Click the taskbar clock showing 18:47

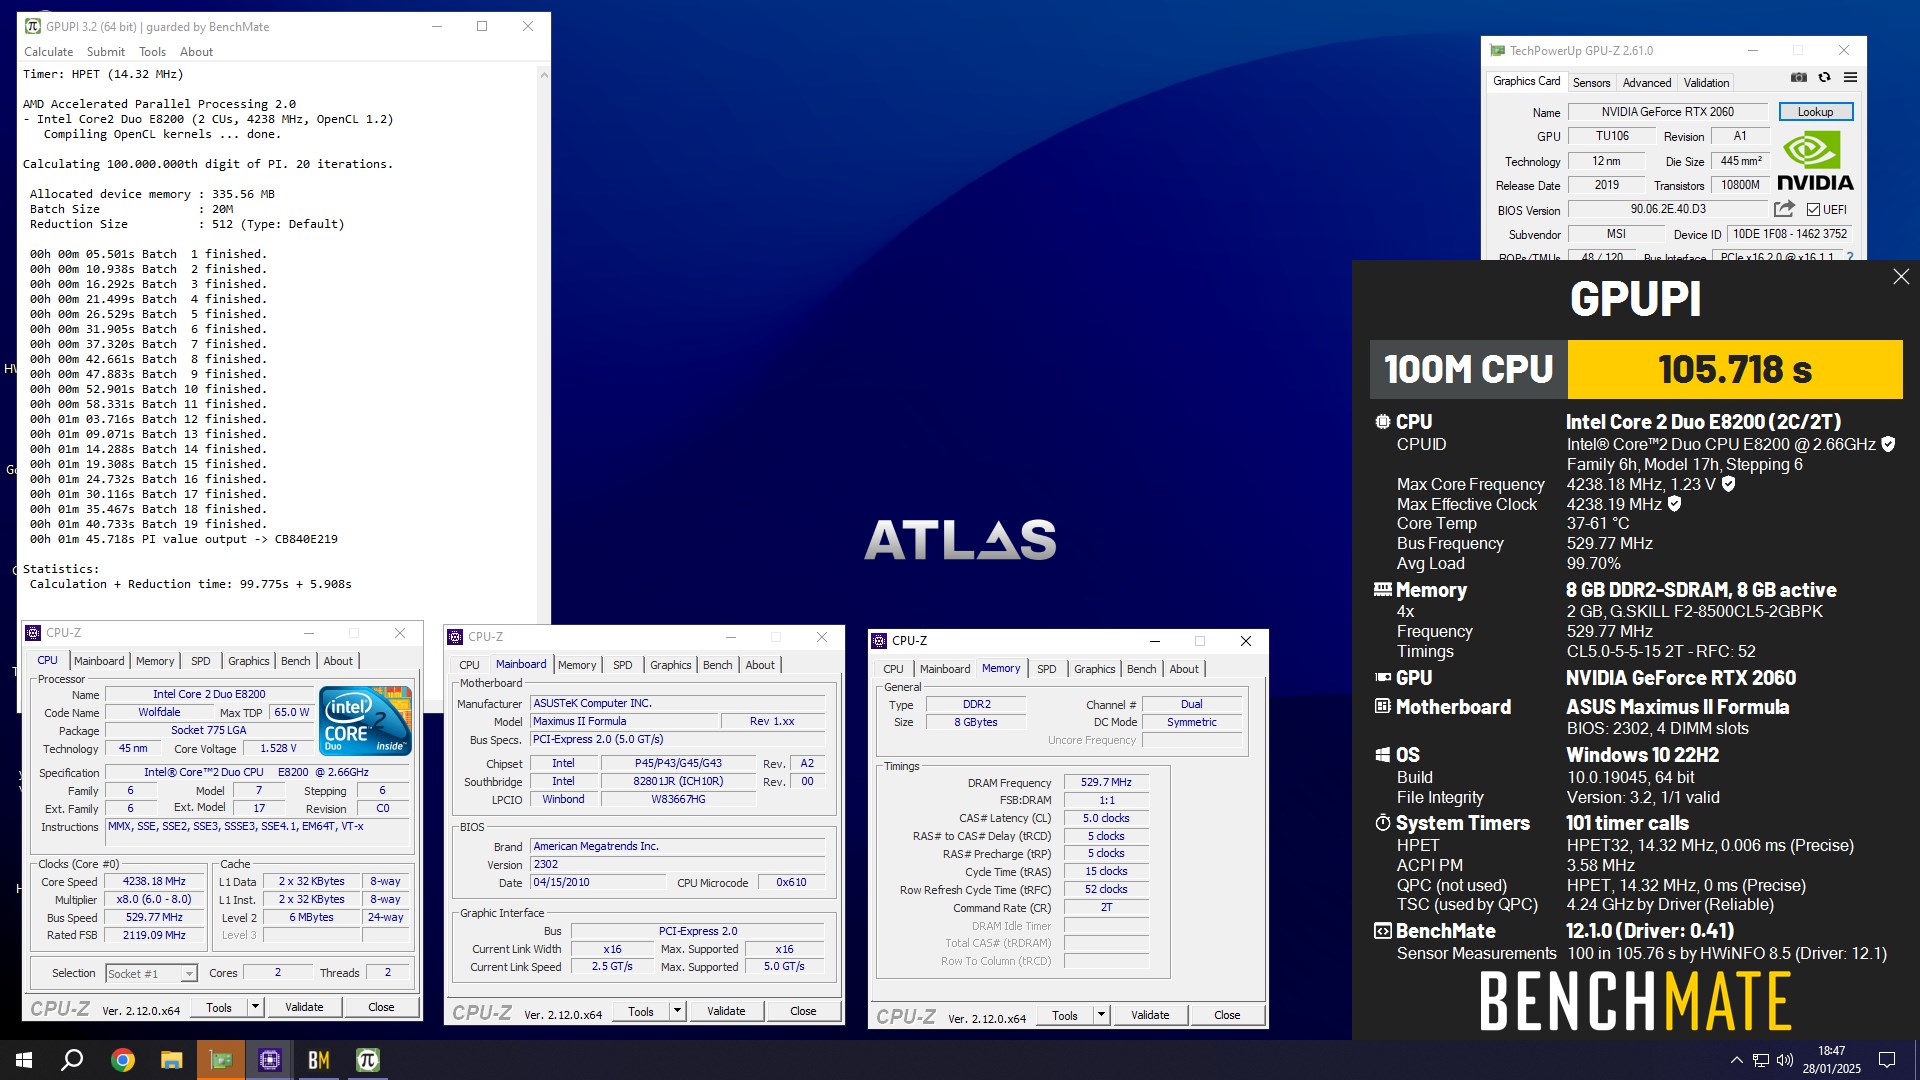(1831, 1060)
